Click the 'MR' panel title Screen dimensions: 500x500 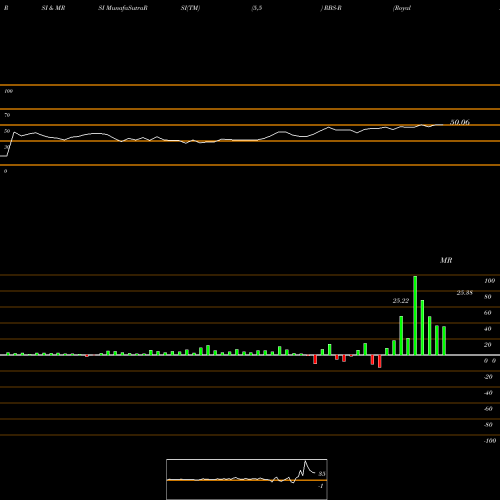click(446, 260)
